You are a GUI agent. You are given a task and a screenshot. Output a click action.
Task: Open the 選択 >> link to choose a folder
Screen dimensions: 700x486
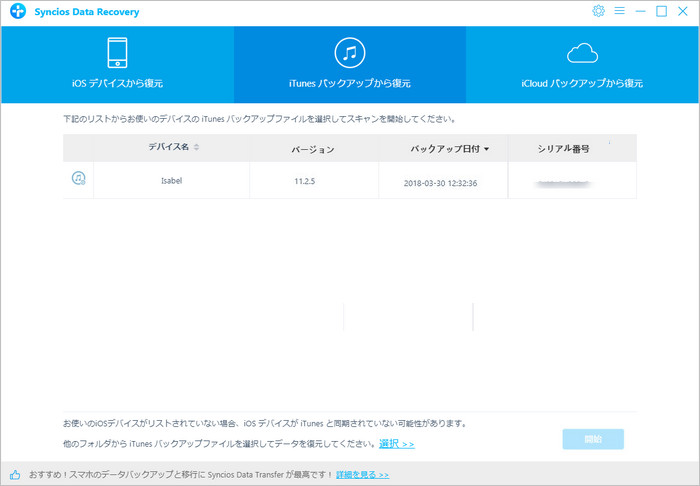[397, 444]
